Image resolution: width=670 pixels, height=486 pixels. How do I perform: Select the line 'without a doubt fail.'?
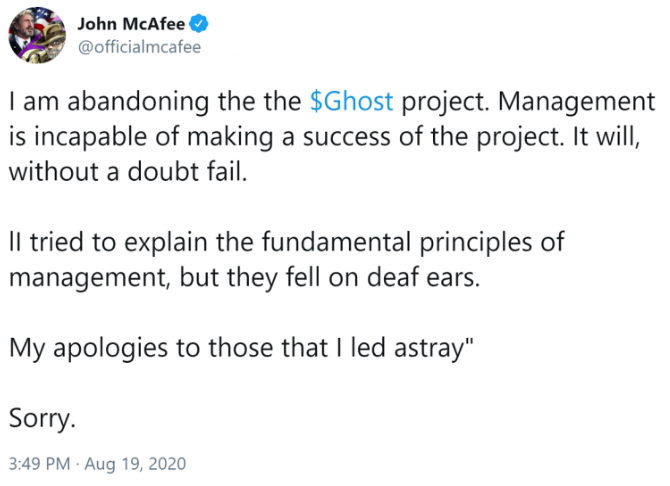point(128,172)
